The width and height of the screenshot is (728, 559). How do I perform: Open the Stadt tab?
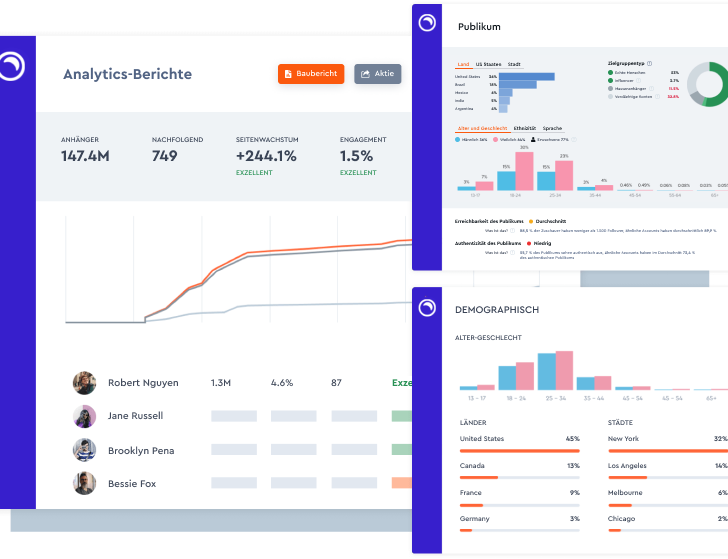[514, 64]
